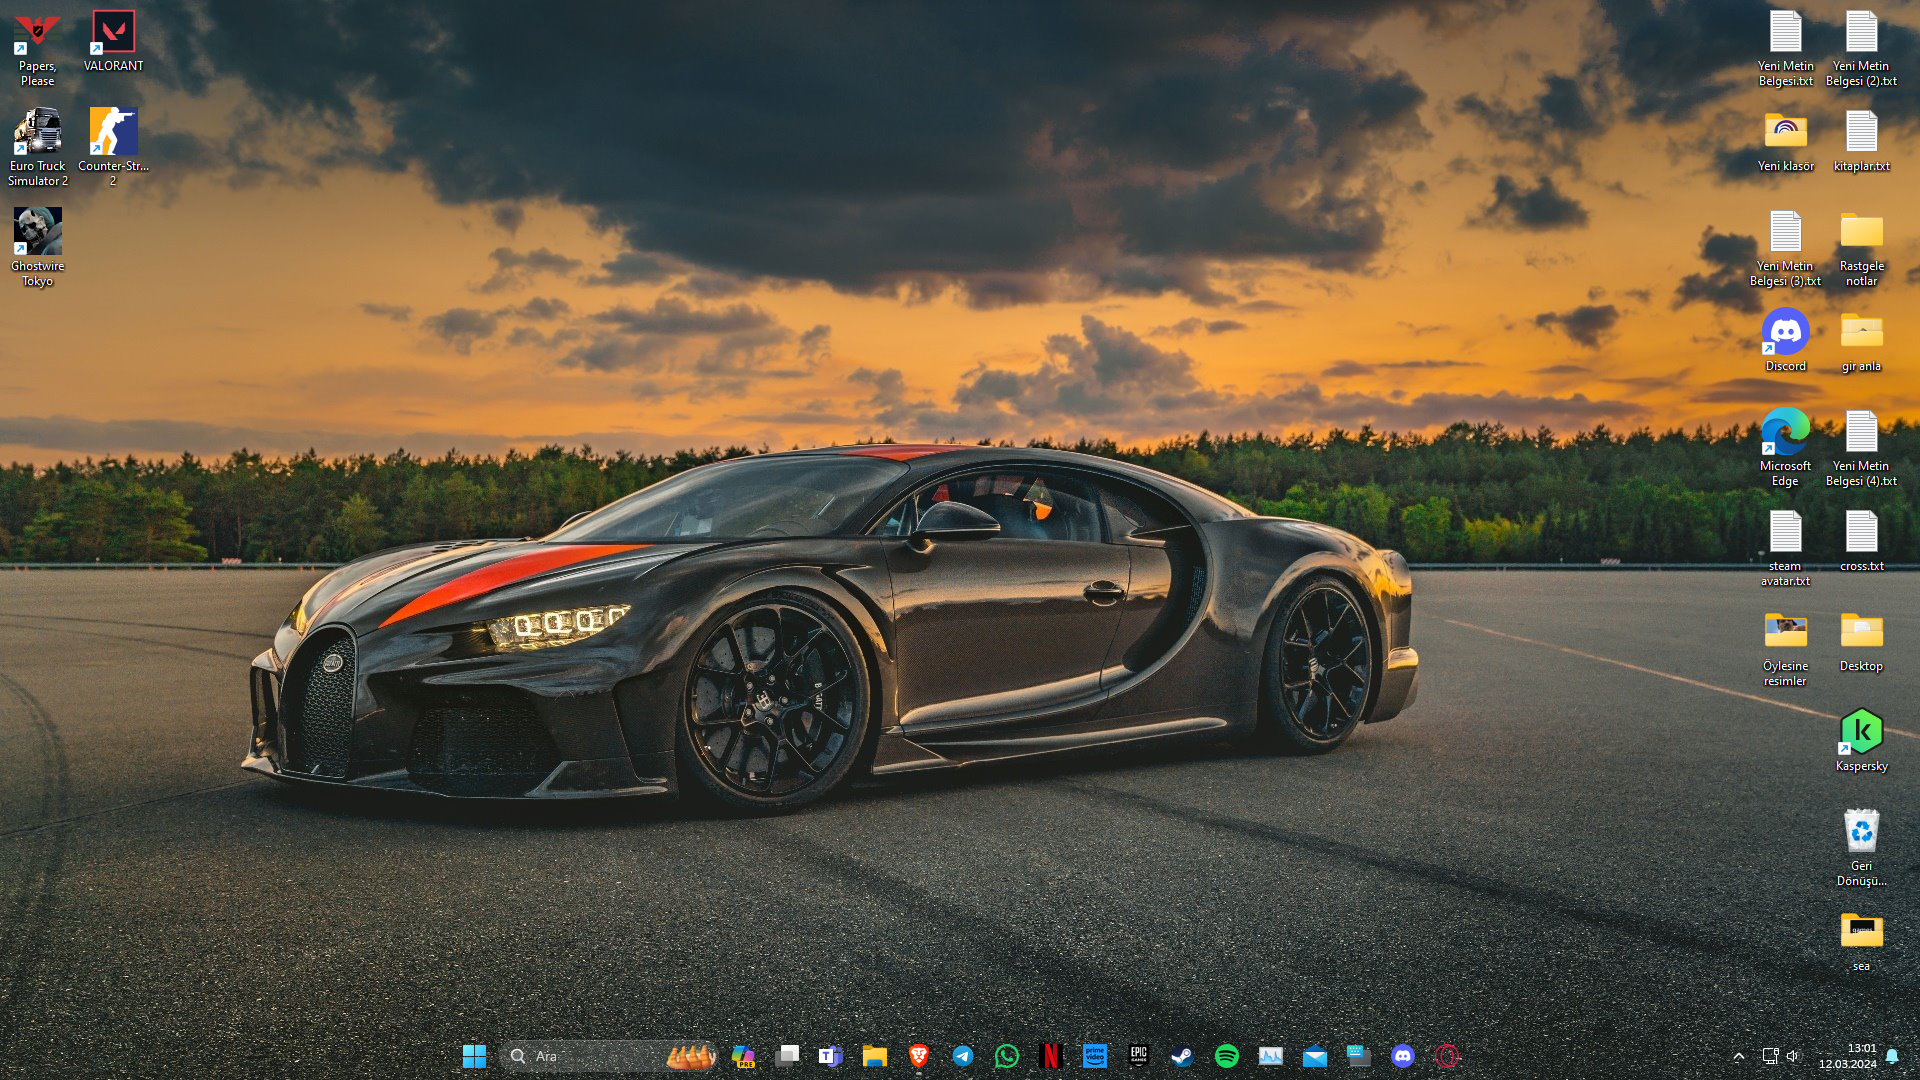Select the Geri Dönüşüm recycle bin

click(1861, 848)
